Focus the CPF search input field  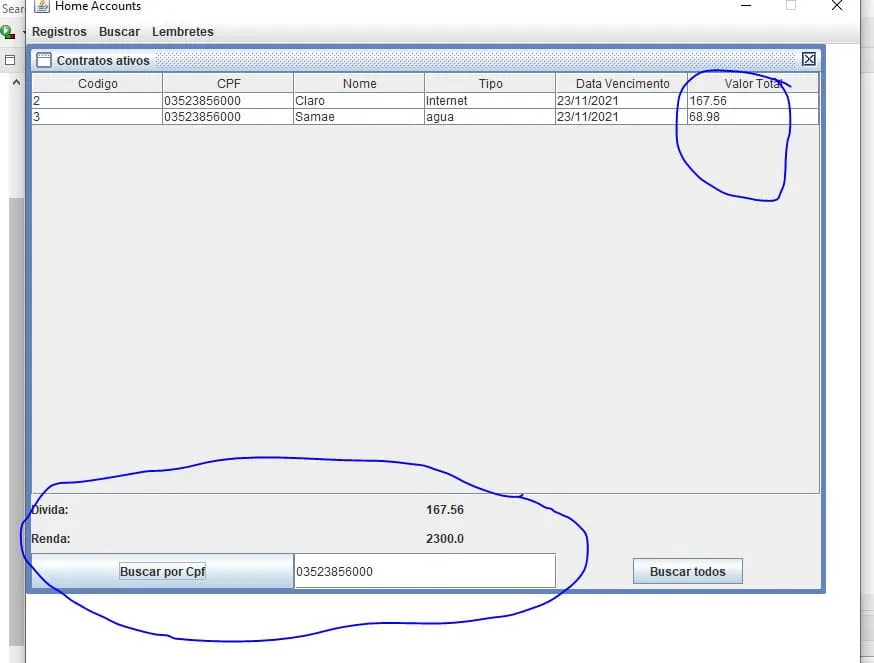pos(425,571)
